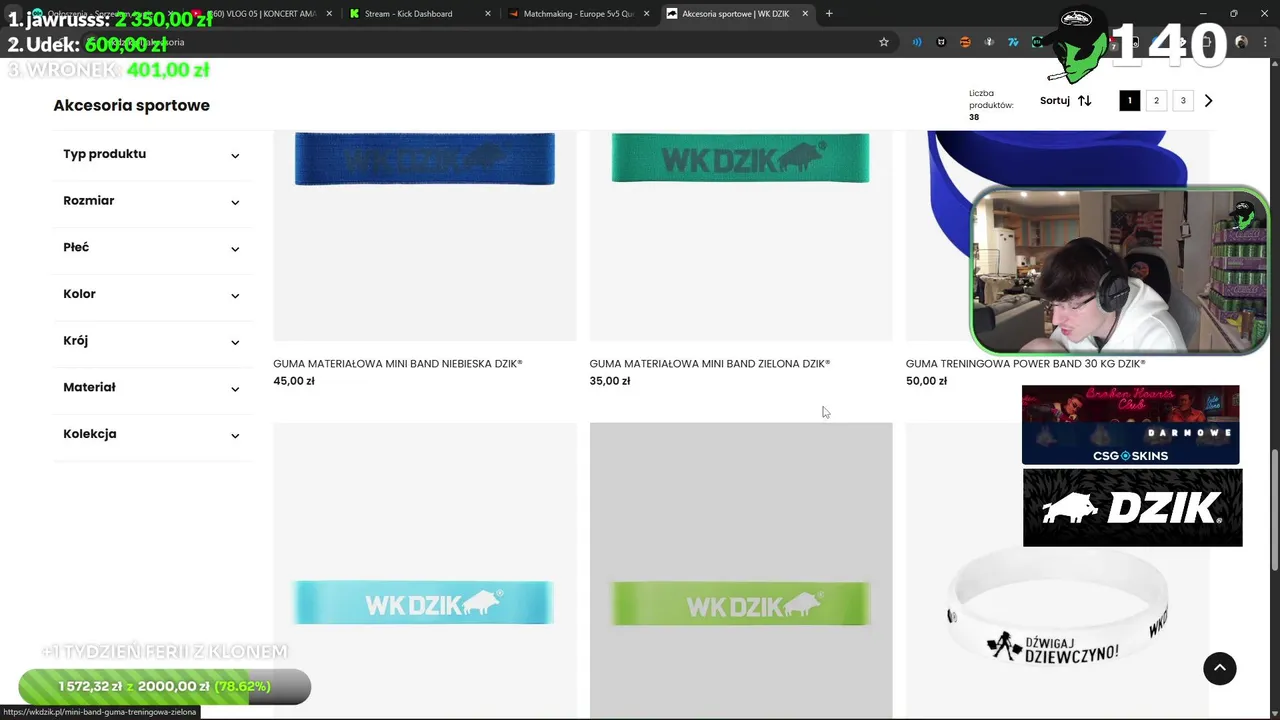Image resolution: width=1280 pixels, height=720 pixels.
Task: Click the light blue band product image
Action: (425, 570)
